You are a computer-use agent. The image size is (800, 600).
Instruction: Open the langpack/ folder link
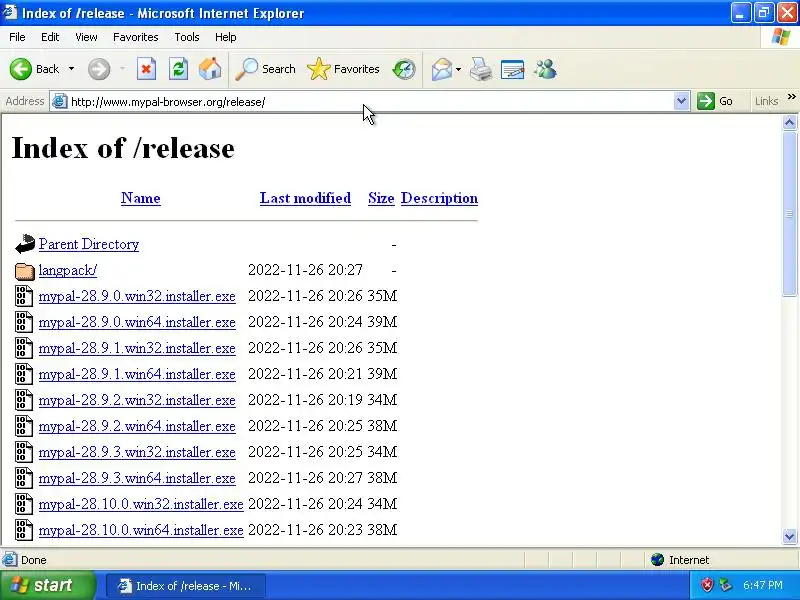coord(68,270)
